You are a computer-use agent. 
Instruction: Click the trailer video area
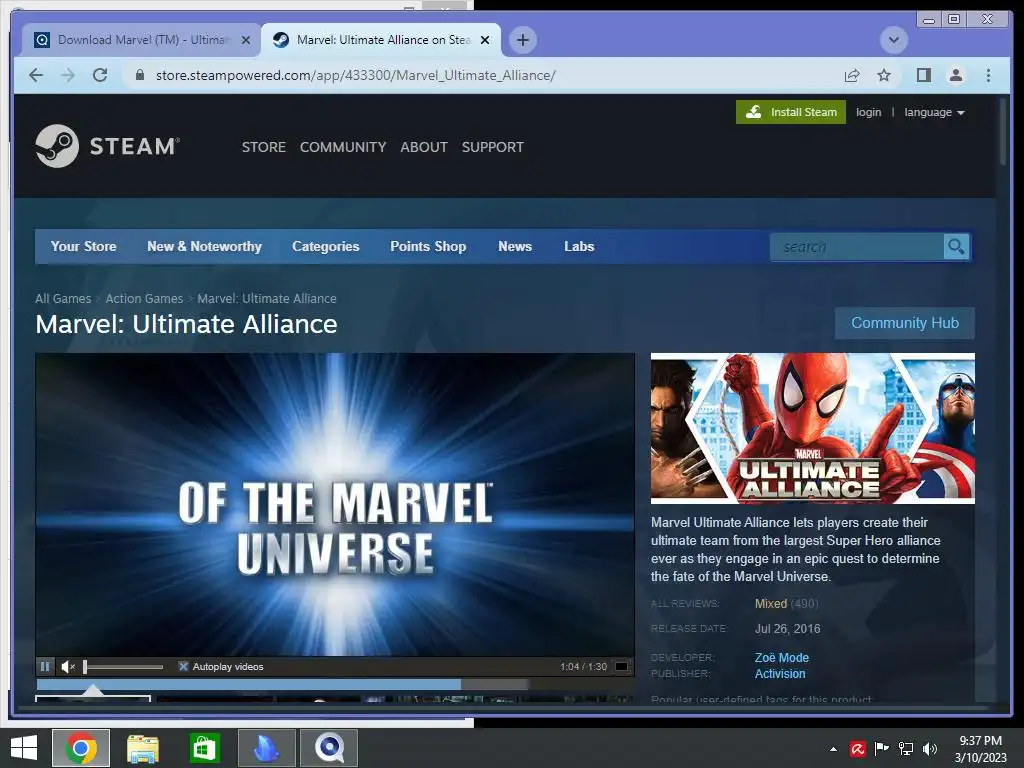pos(335,504)
